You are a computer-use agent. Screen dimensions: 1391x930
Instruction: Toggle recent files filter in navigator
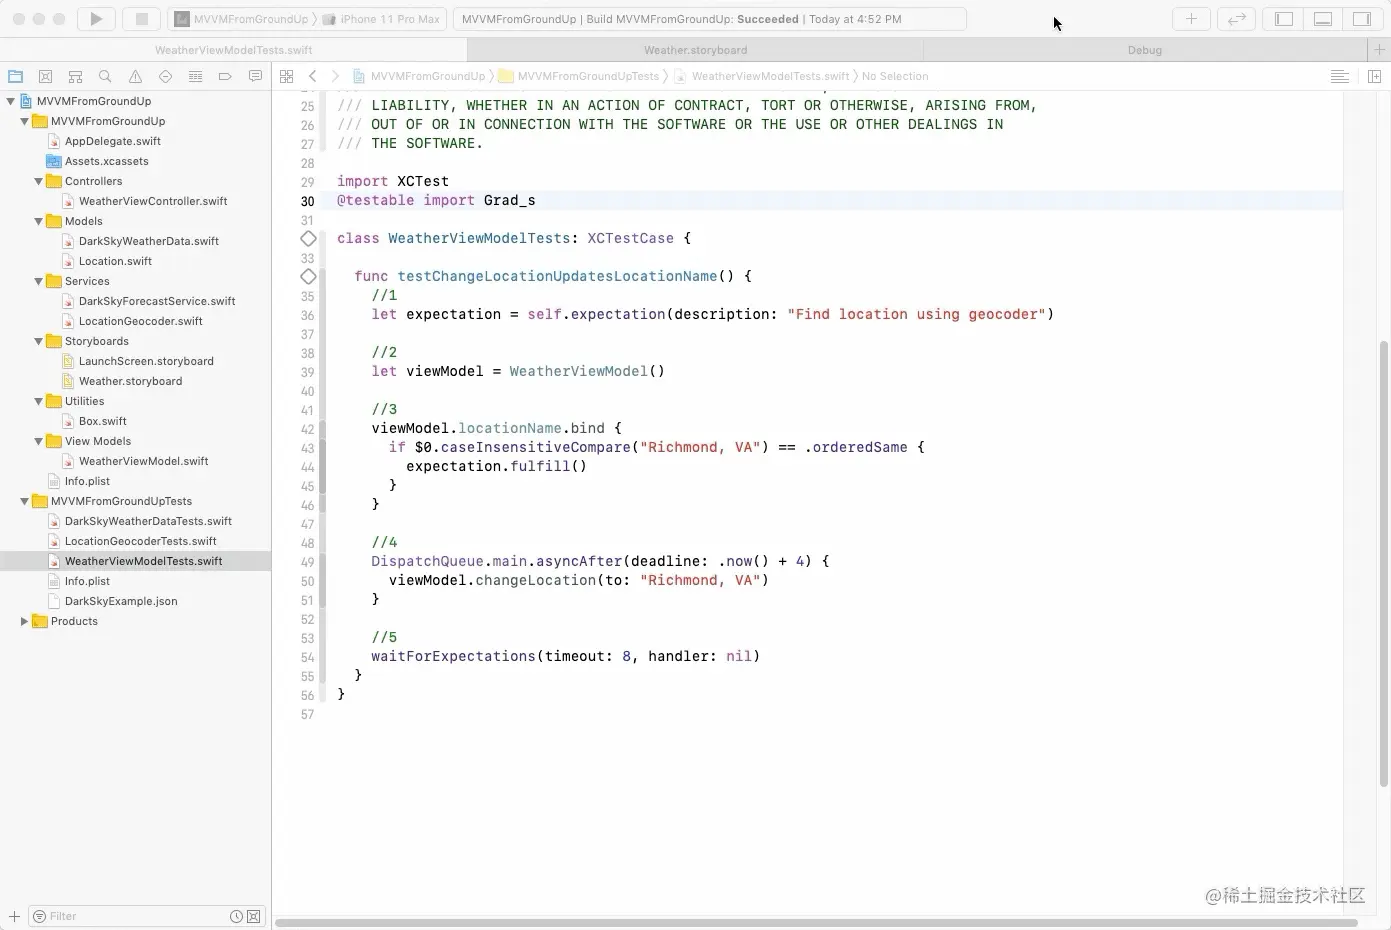tap(236, 916)
